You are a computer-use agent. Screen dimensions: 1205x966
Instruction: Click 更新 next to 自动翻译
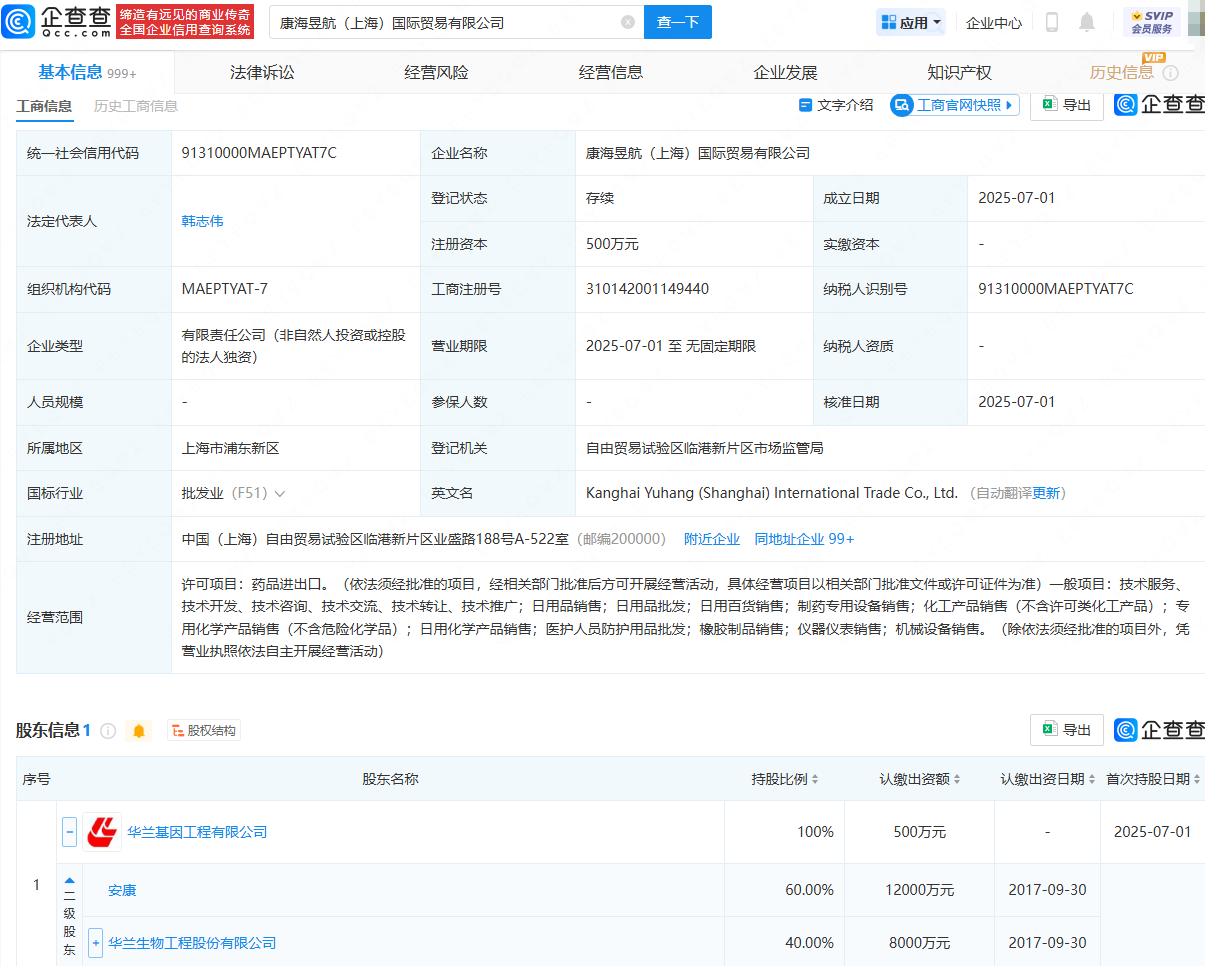click(x=1046, y=493)
